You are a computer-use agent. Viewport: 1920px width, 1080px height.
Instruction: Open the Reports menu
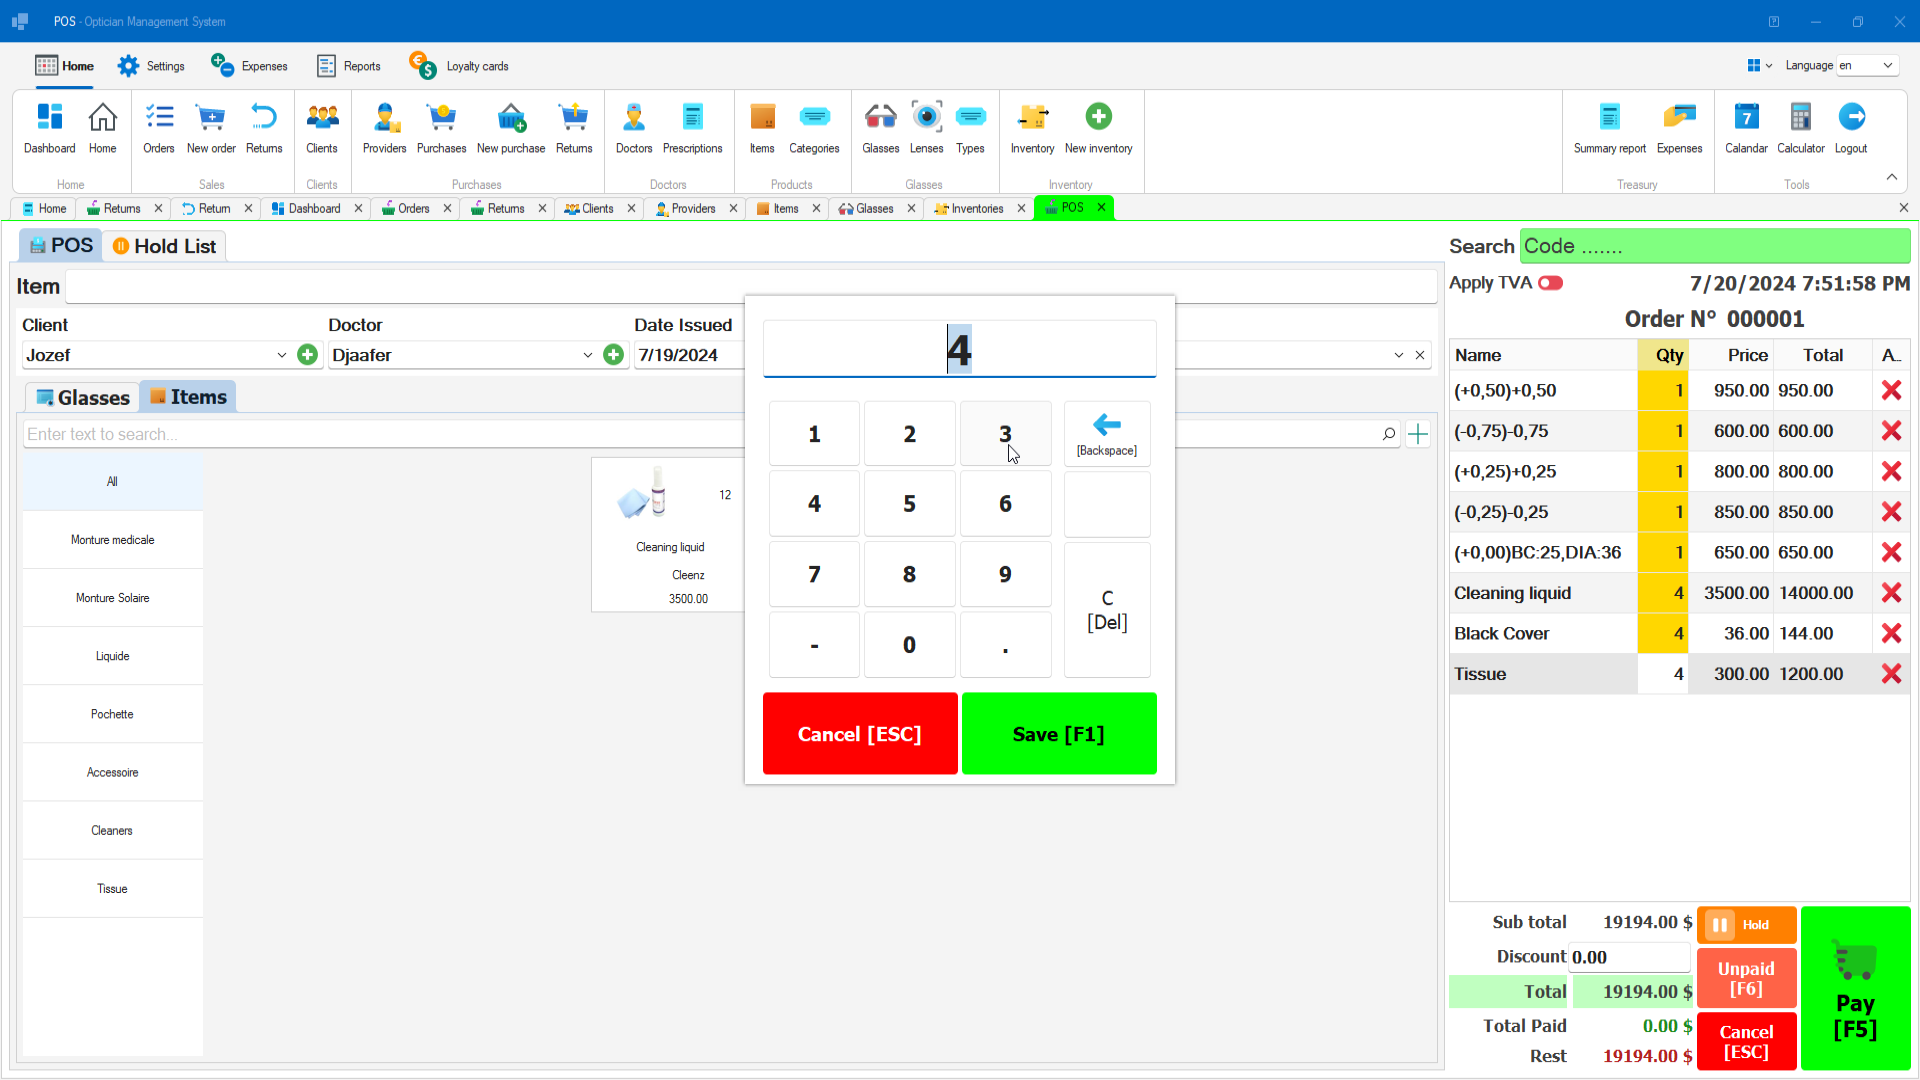(x=348, y=65)
